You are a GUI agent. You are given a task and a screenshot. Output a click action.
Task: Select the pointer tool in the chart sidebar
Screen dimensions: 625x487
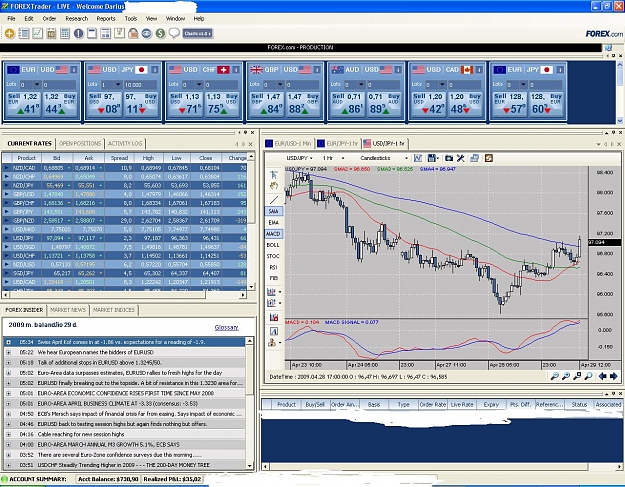pyautogui.click(x=273, y=175)
